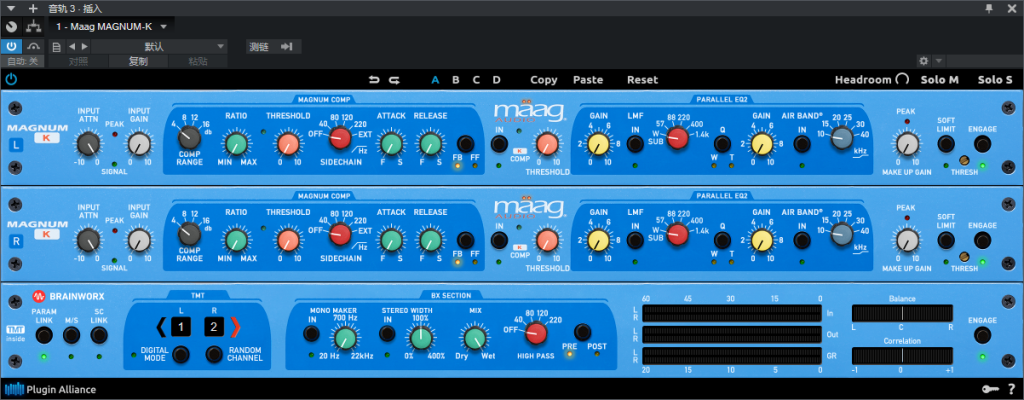Screen dimensions: 1024x400
Task: Toggle Digital Mode button
Action: pos(181,354)
